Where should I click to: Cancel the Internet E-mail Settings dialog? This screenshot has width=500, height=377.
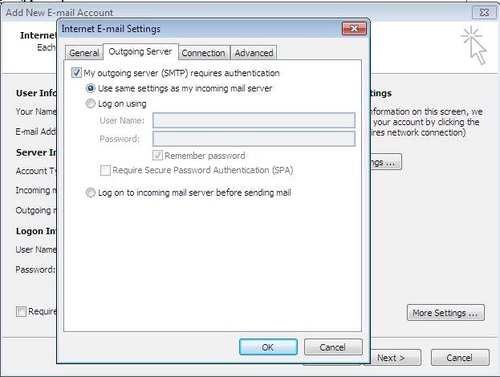(333, 347)
